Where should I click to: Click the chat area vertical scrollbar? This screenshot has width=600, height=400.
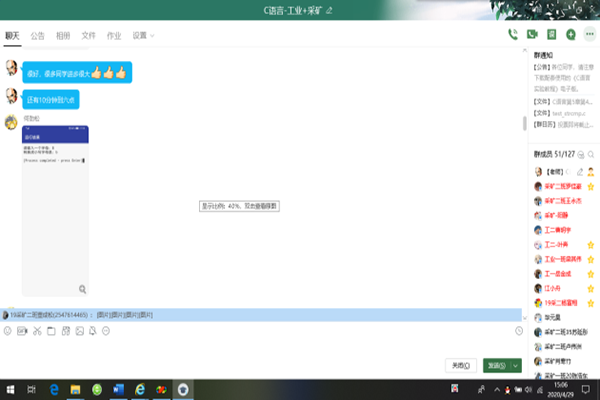click(x=525, y=123)
